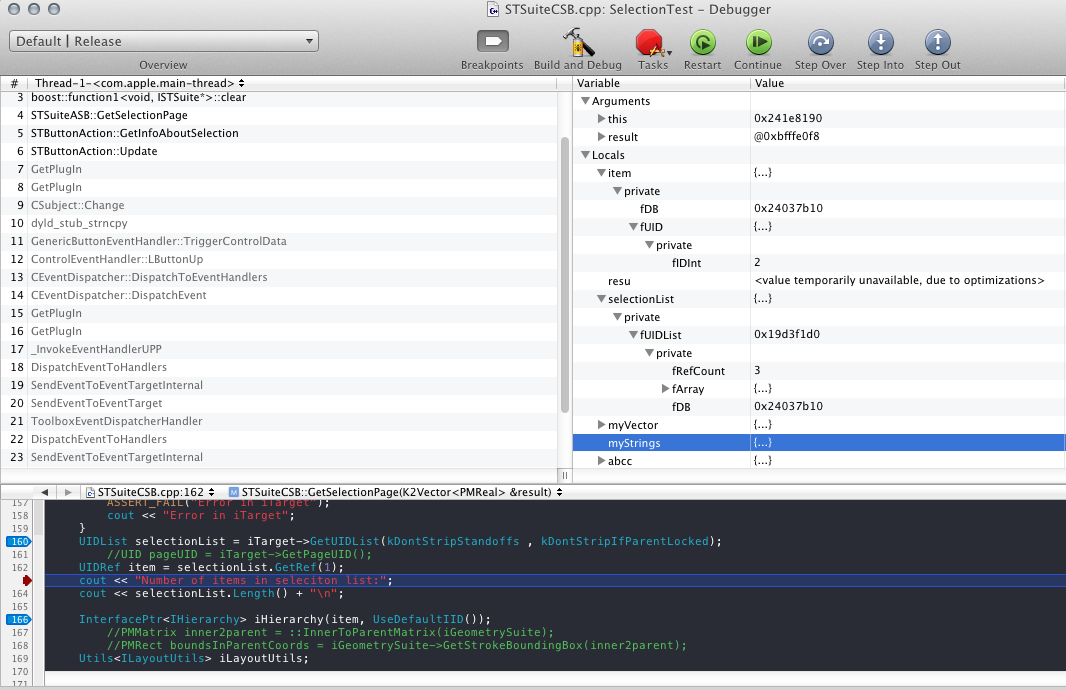Select the resu variable row
The width and height of the screenshot is (1066, 690).
click(819, 281)
